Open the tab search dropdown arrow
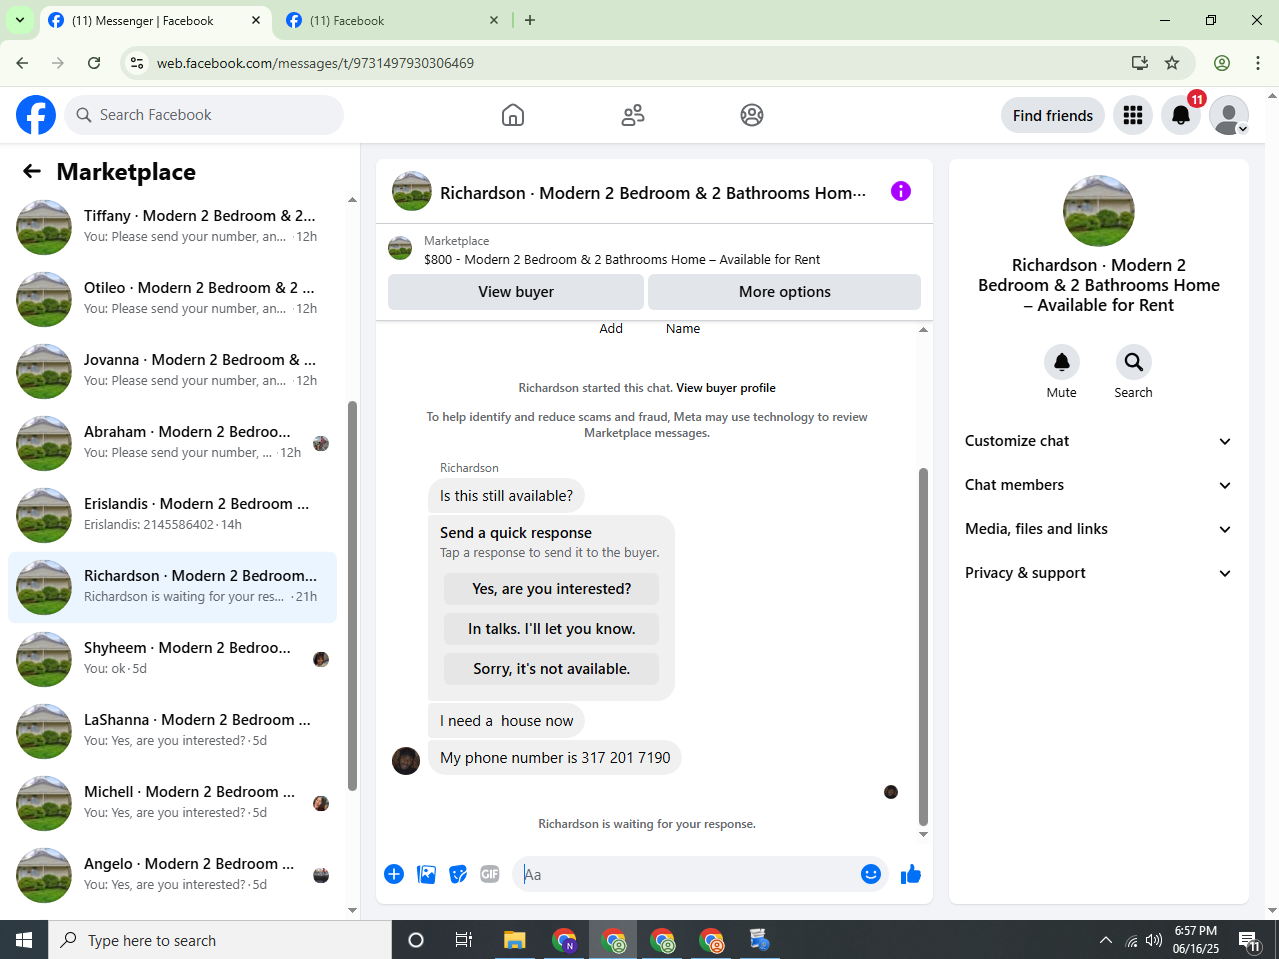Screen dimensions: 1279x959 point(19,20)
